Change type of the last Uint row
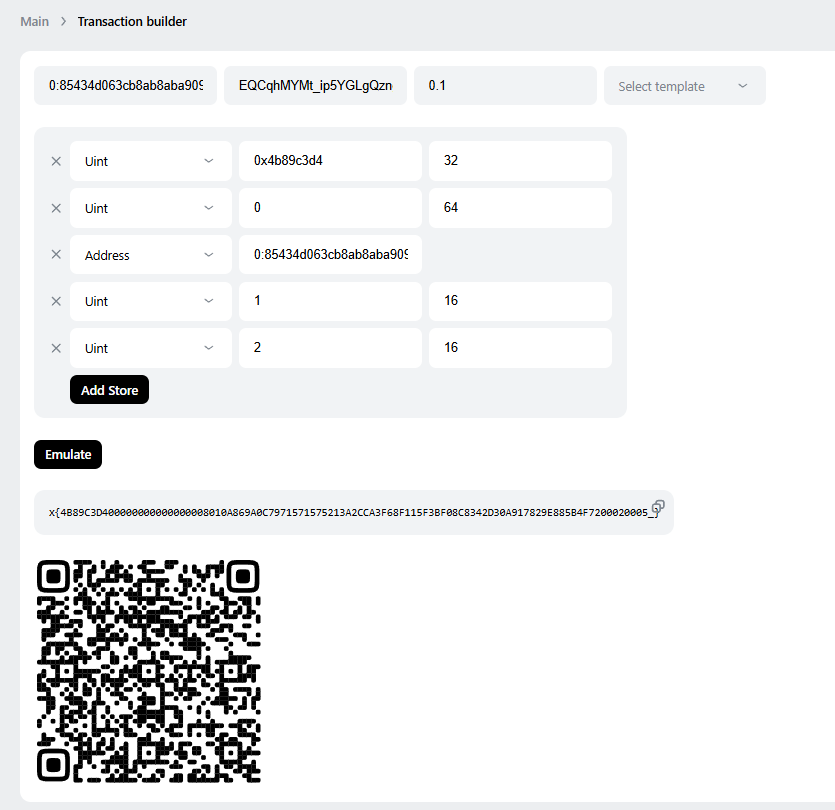835x810 pixels. point(150,348)
